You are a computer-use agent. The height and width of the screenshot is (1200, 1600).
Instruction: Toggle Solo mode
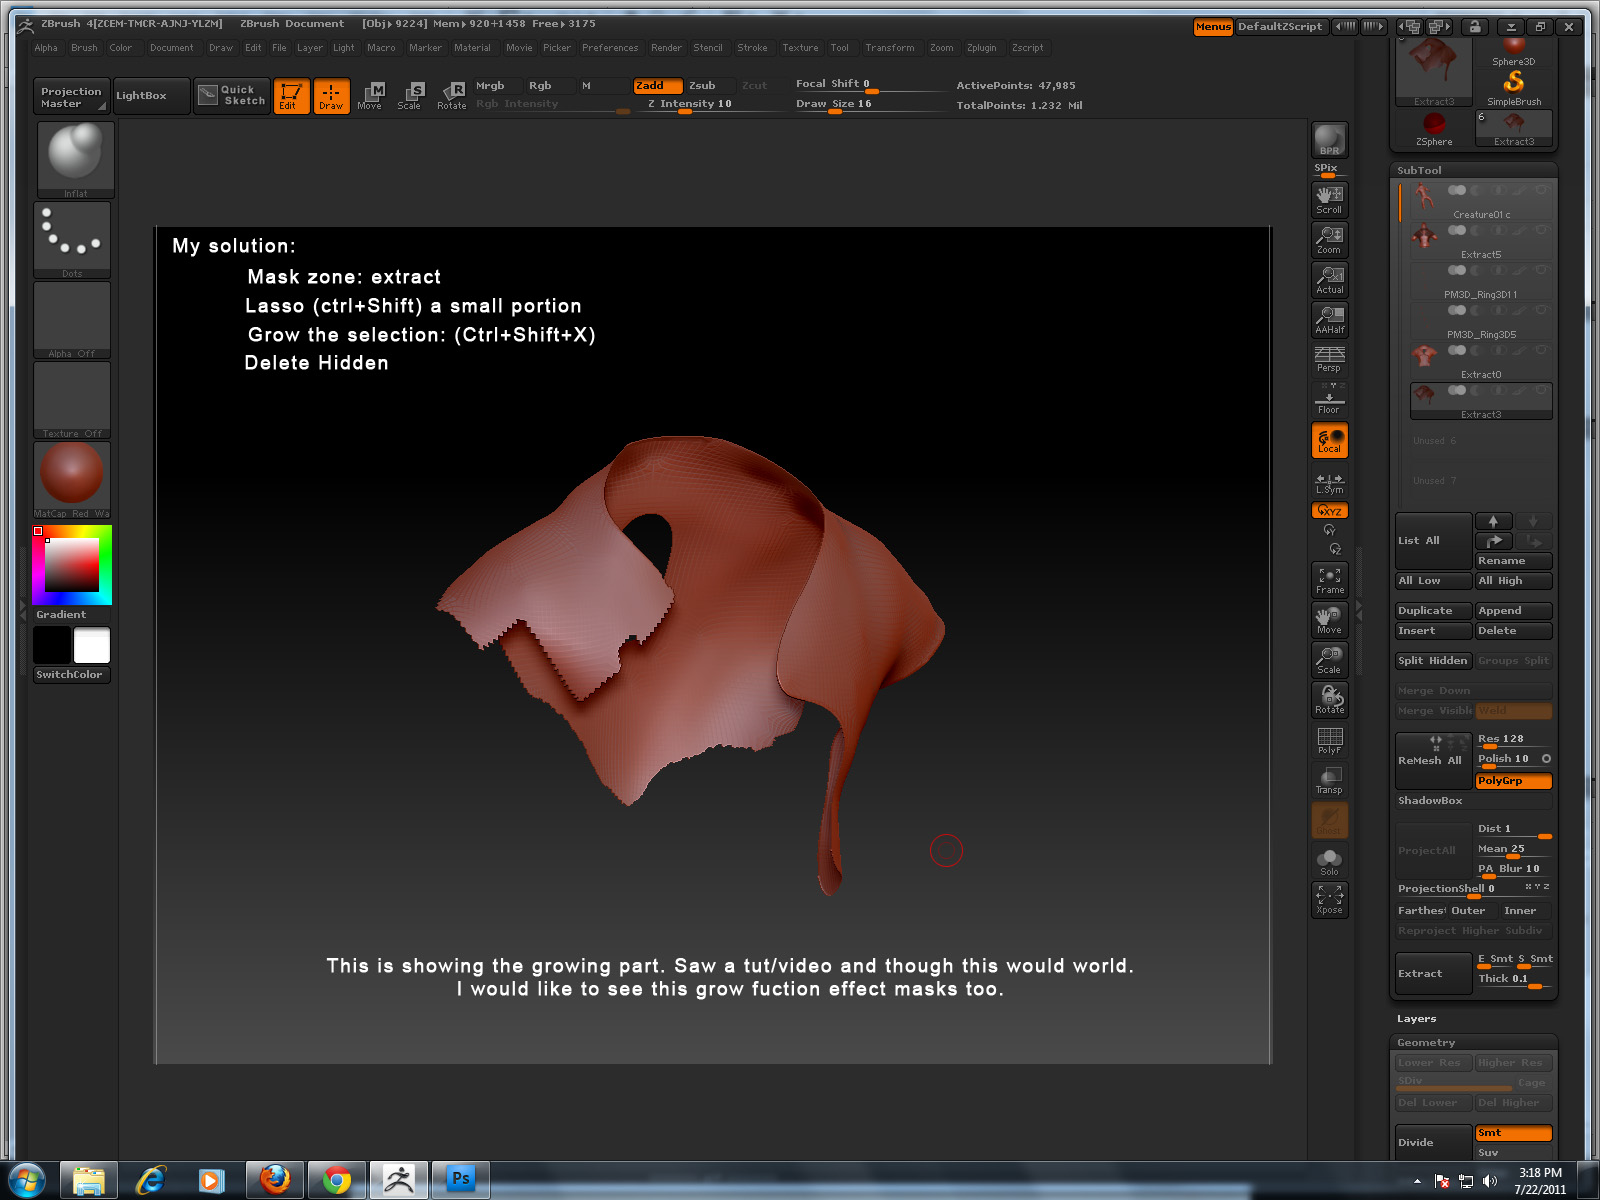(x=1329, y=861)
